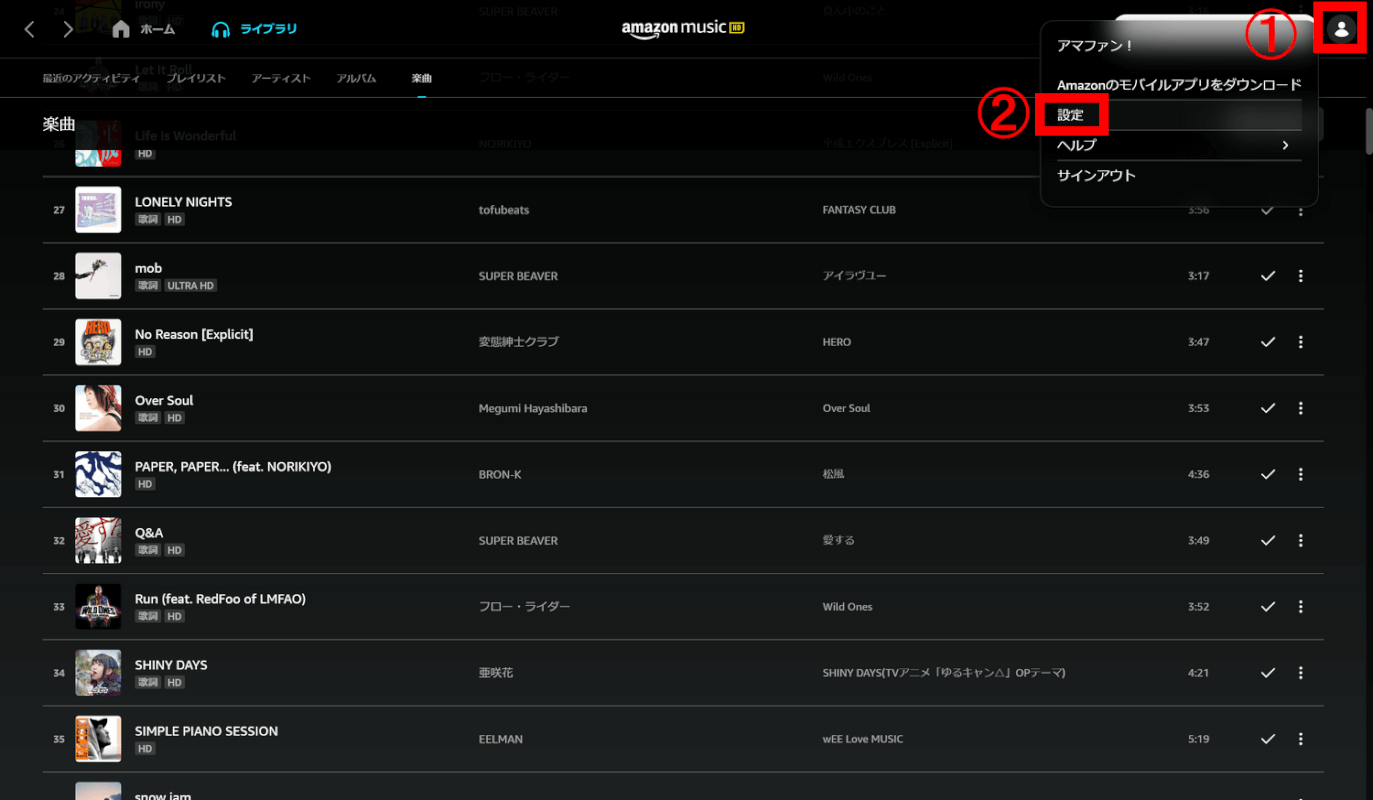Click artist 亜咲花

496,673
